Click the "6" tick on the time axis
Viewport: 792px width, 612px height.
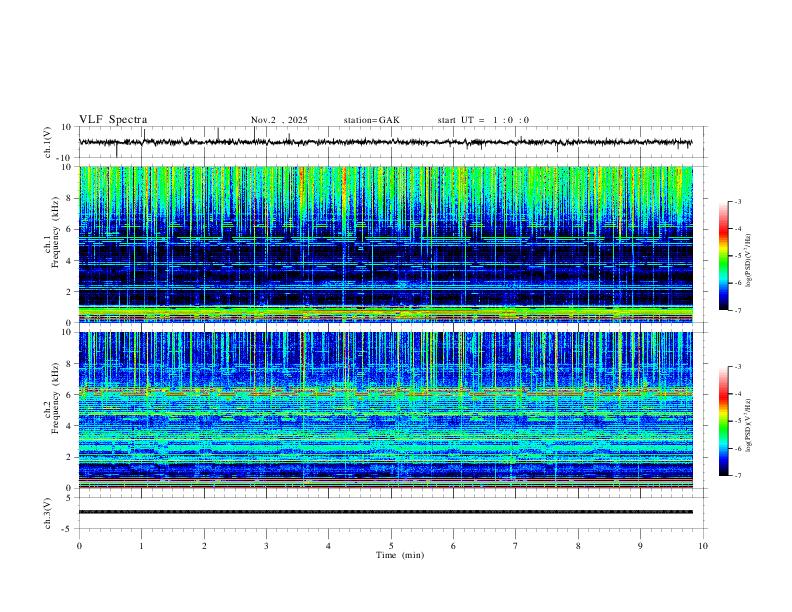453,546
